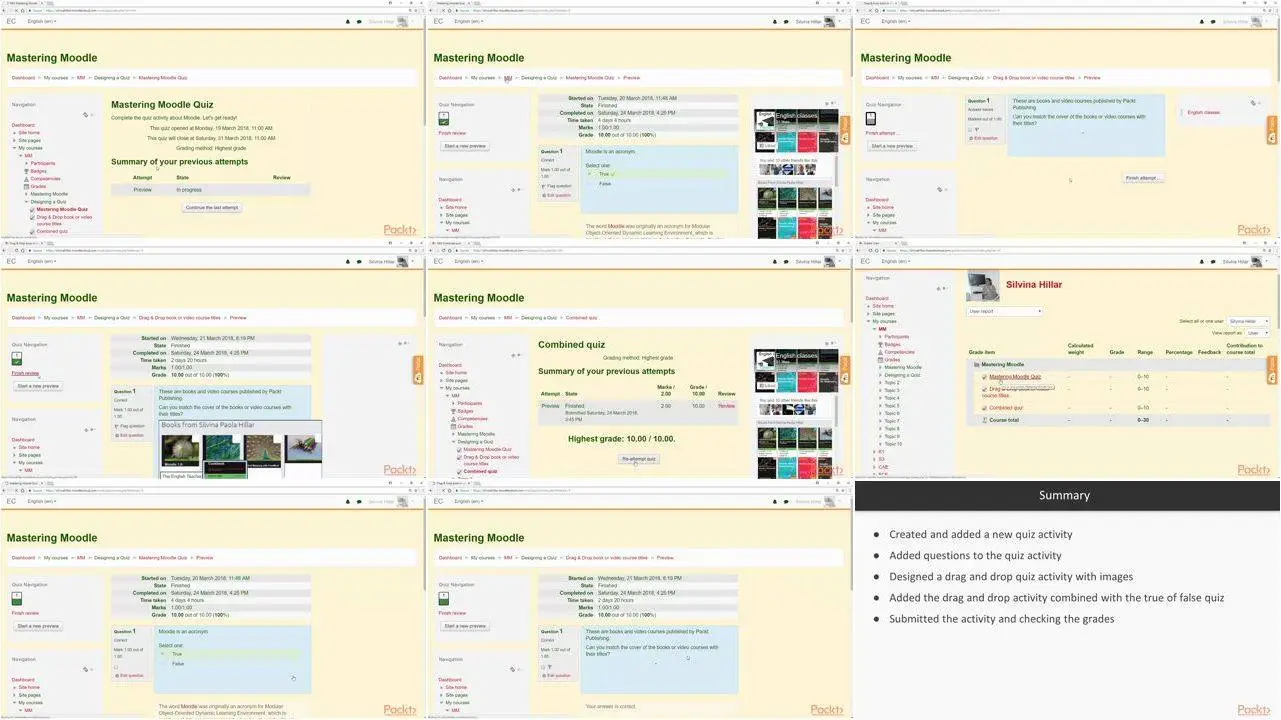Open Review link in Combined quiz attempts table
Screen dimensions: 1281x720
pos(726,406)
